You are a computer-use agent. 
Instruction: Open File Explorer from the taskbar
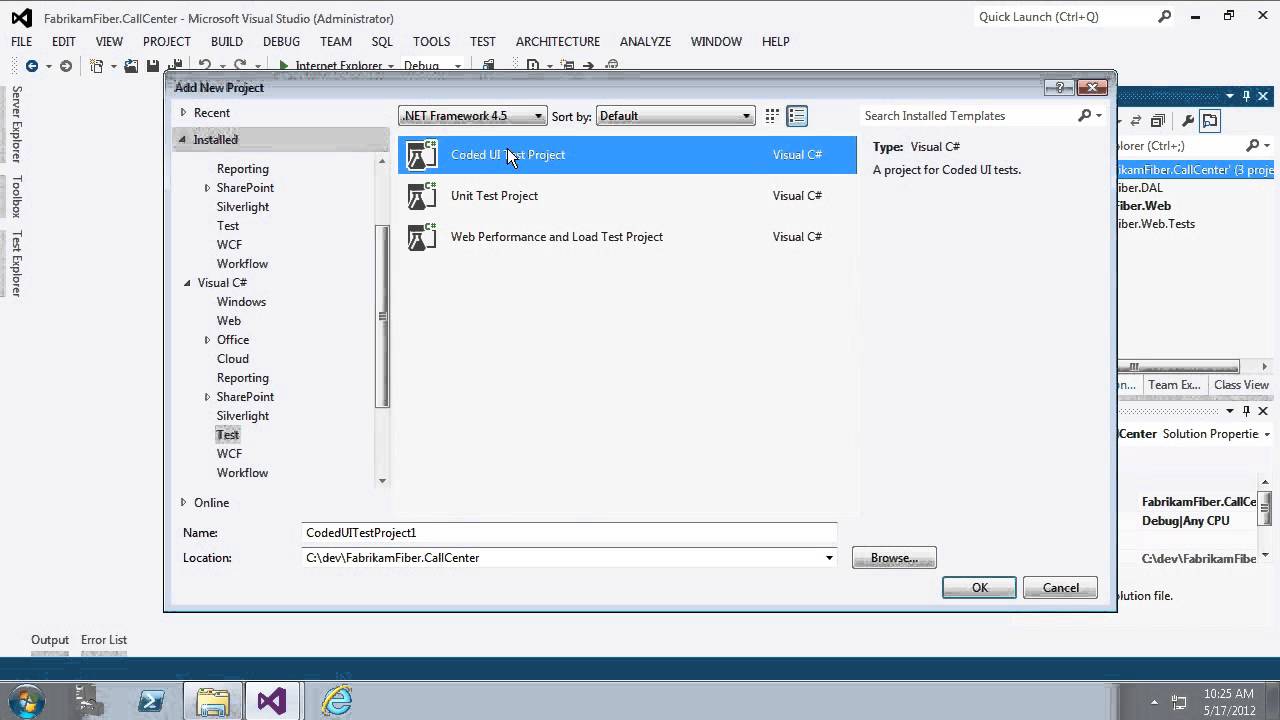[212, 701]
